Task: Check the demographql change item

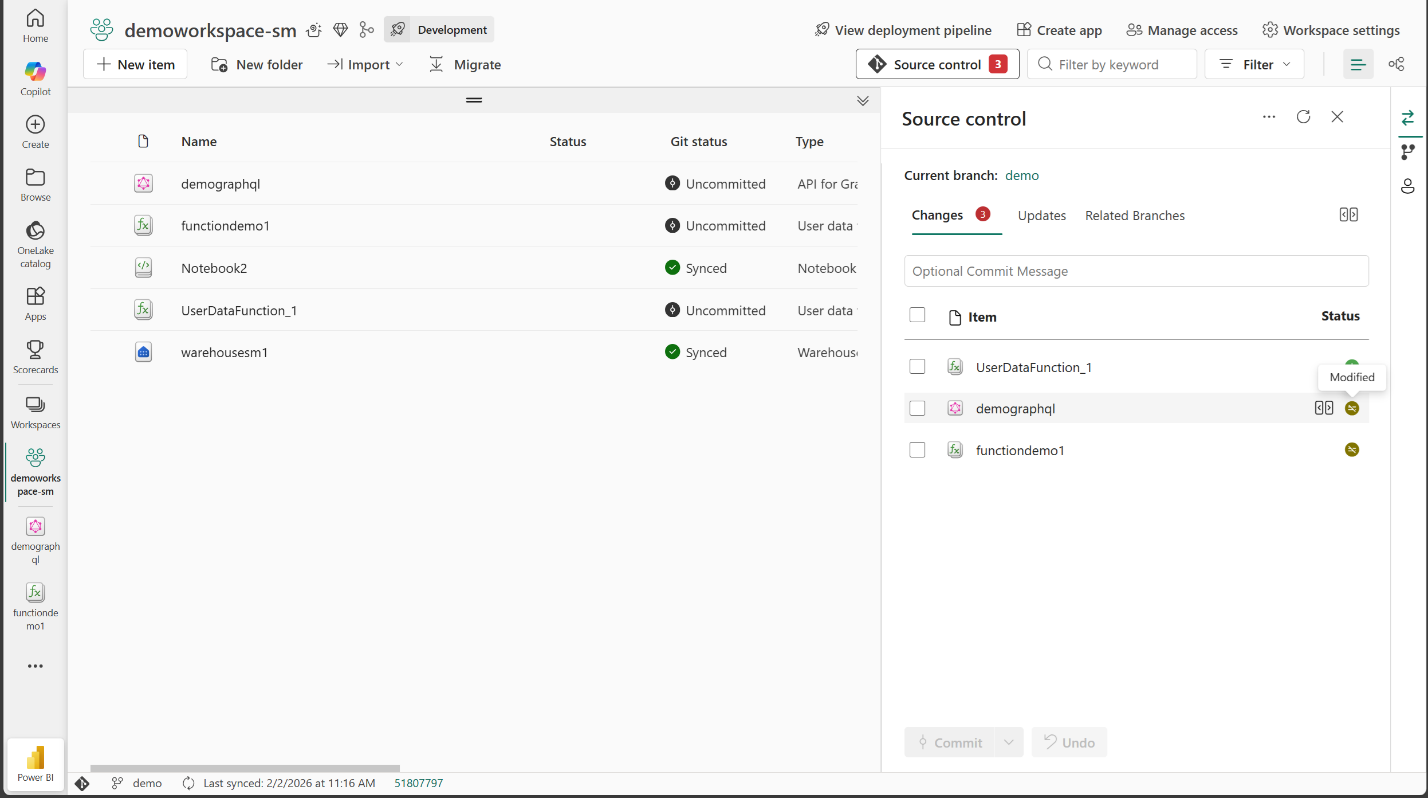Action: pyautogui.click(x=917, y=408)
